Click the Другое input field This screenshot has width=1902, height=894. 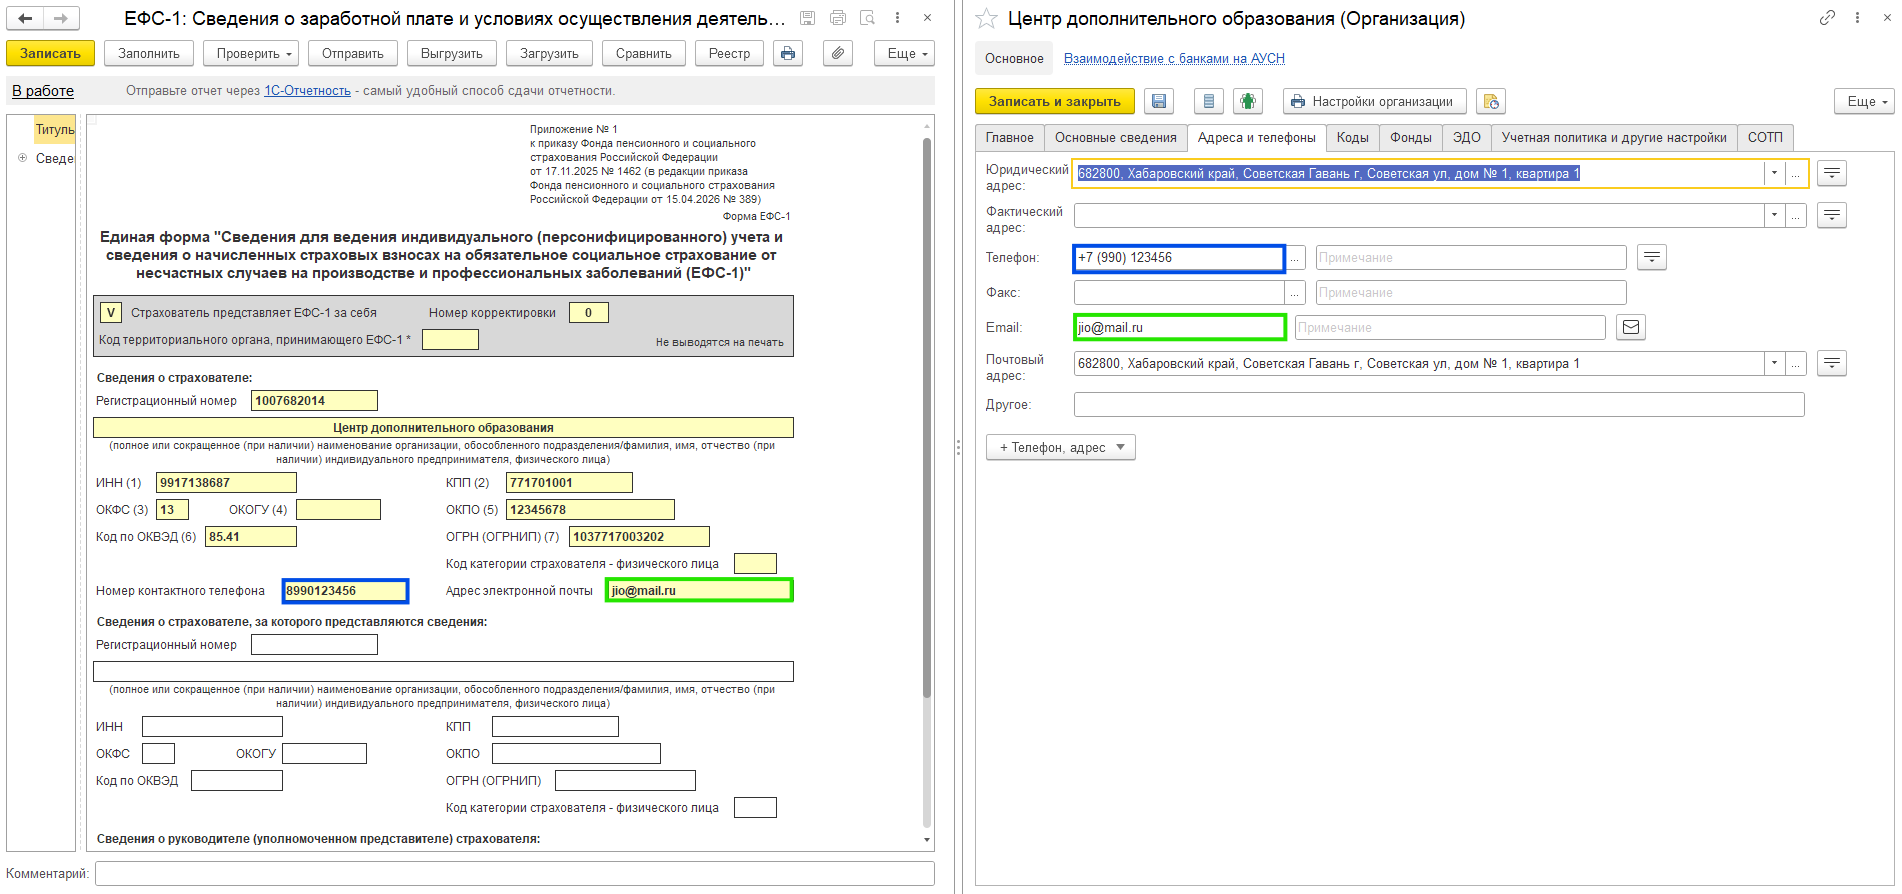point(1439,404)
